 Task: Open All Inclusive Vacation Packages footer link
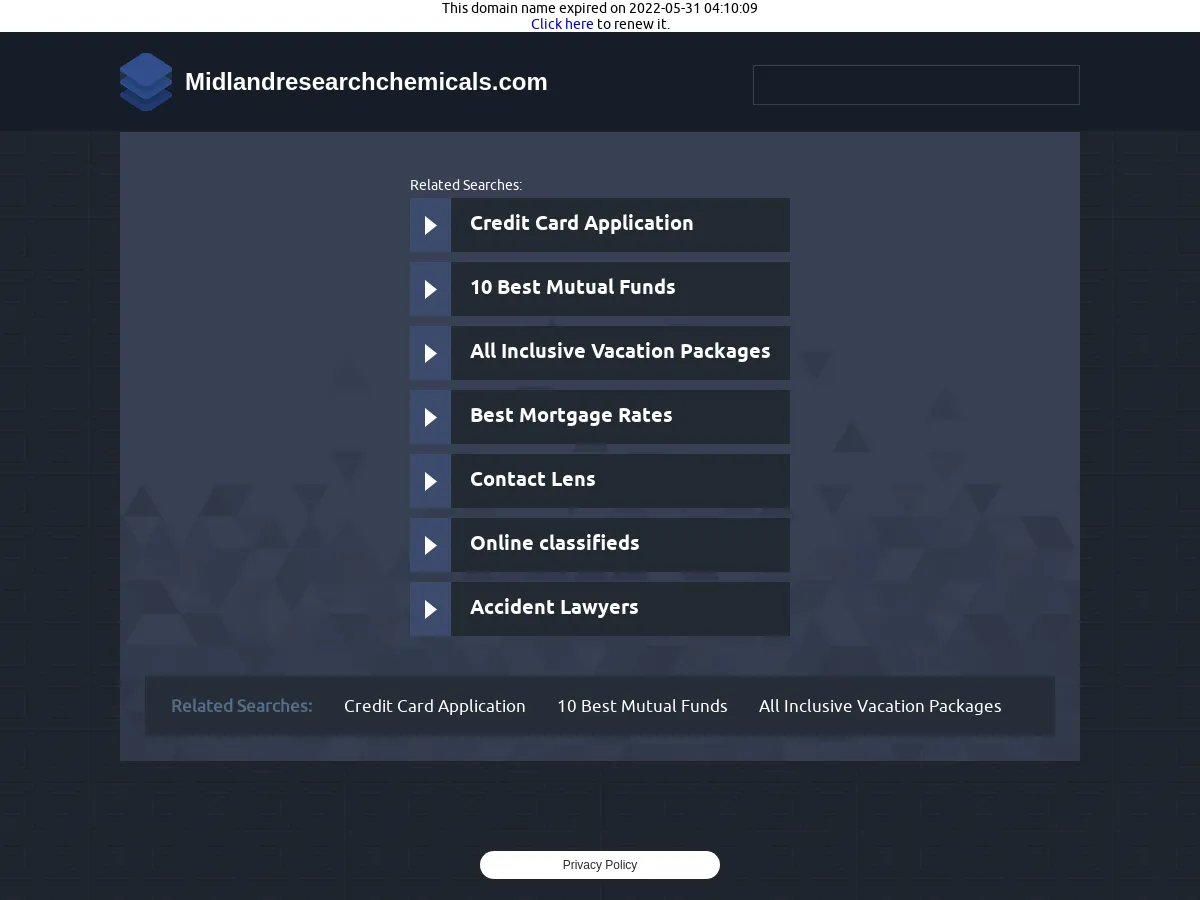click(x=880, y=705)
